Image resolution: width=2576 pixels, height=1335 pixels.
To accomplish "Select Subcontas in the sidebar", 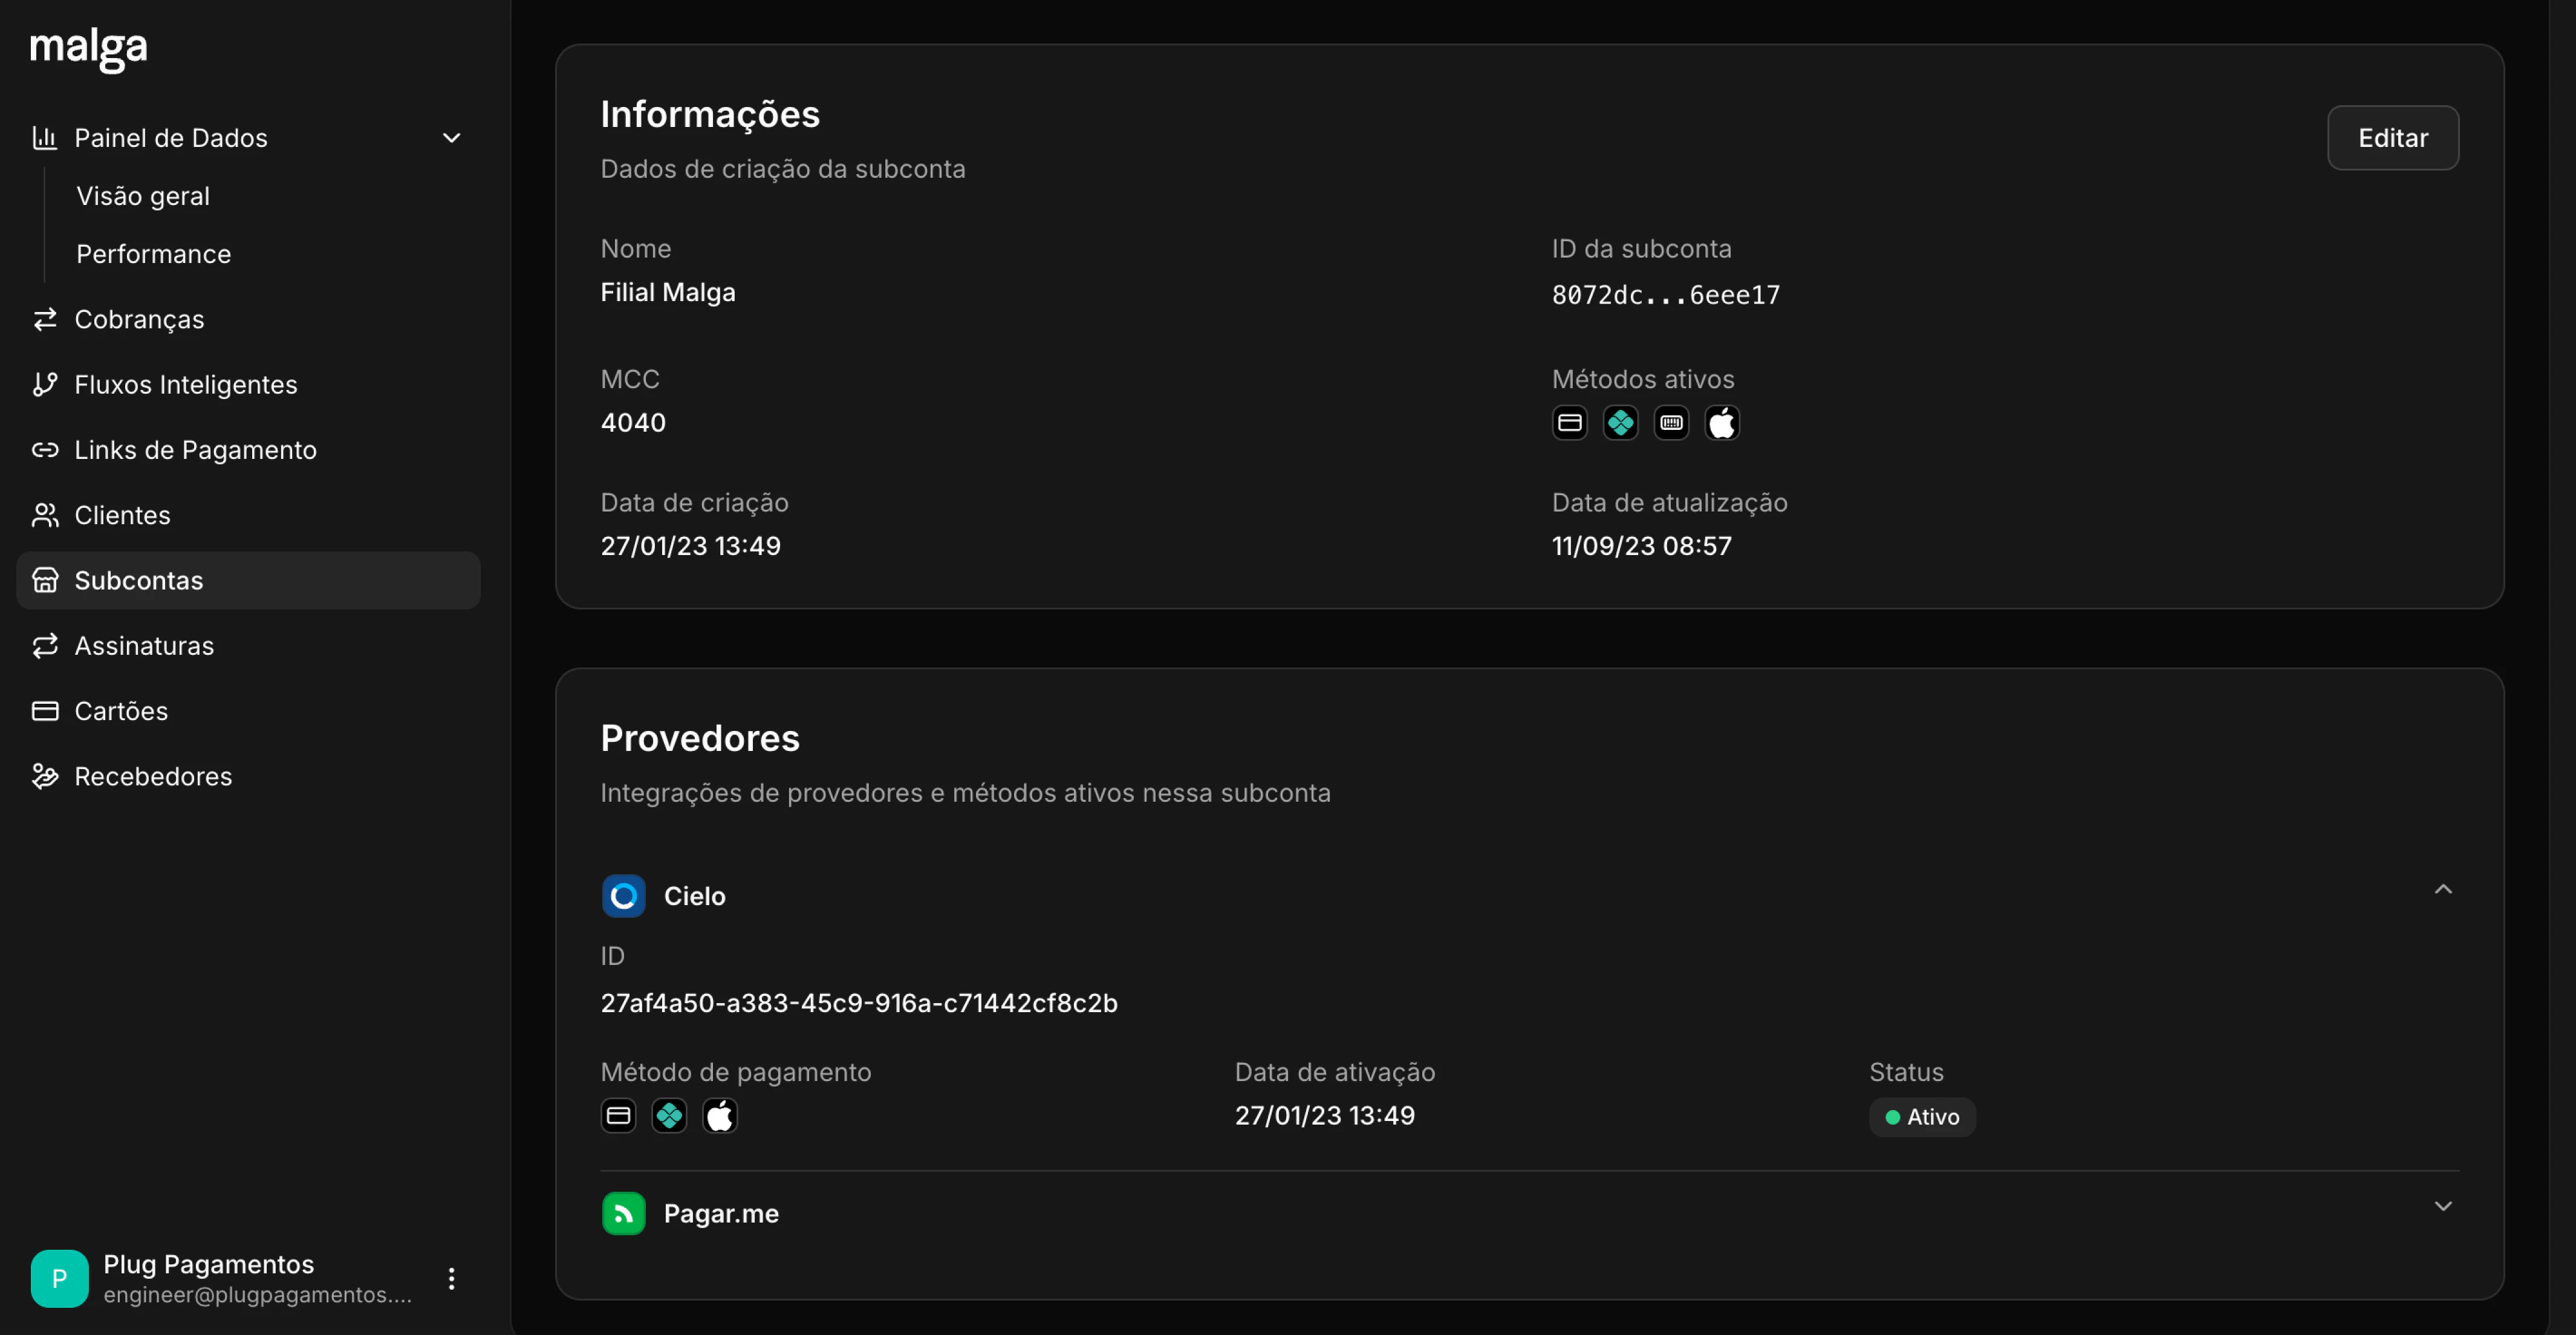I will (248, 580).
